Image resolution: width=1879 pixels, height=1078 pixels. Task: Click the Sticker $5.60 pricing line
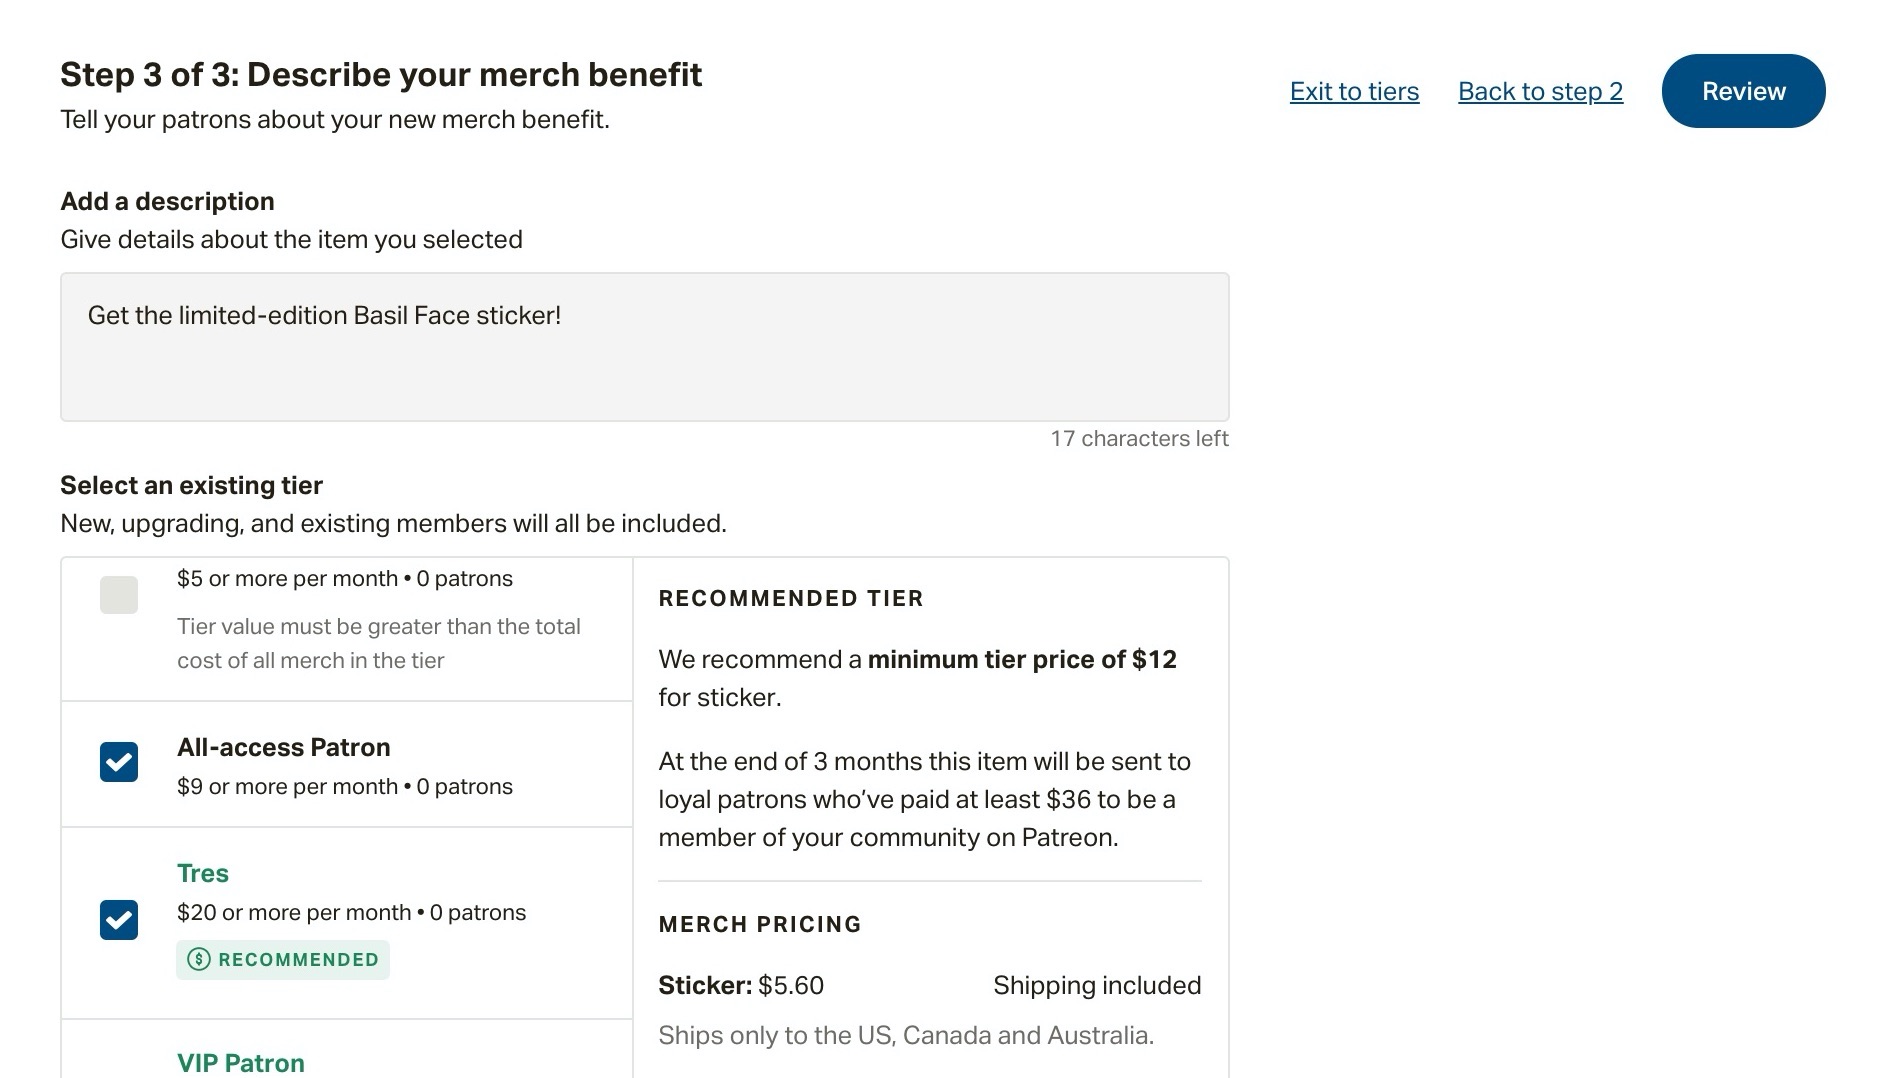point(741,985)
